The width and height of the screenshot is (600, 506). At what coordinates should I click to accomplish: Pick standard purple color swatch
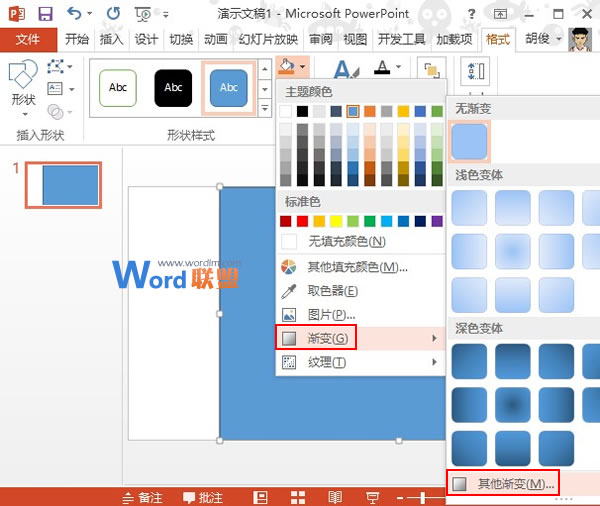(437, 221)
